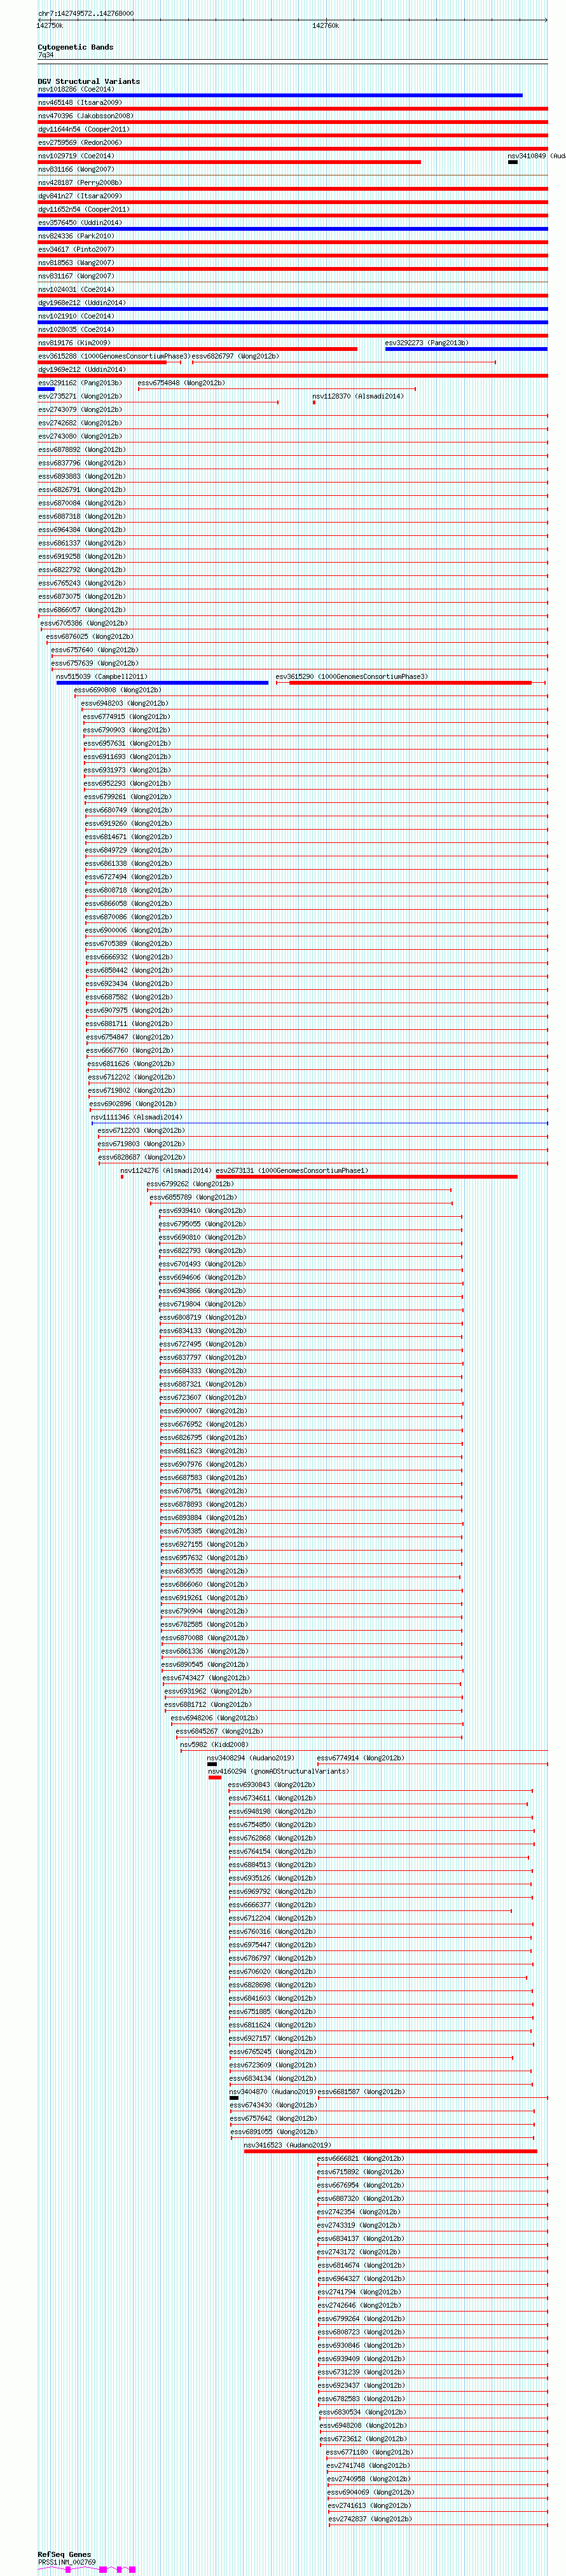Select the DGV Structural Variants track title
Image resolution: width=566 pixels, height=2576 pixels.
(x=89, y=81)
